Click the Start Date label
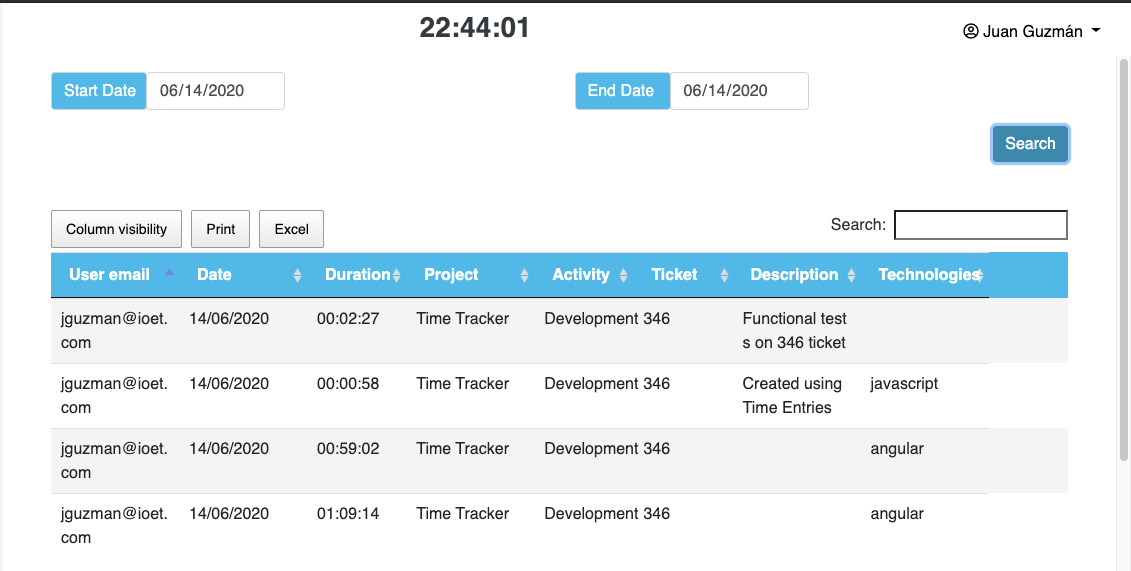The height and width of the screenshot is (571, 1131). 99,91
